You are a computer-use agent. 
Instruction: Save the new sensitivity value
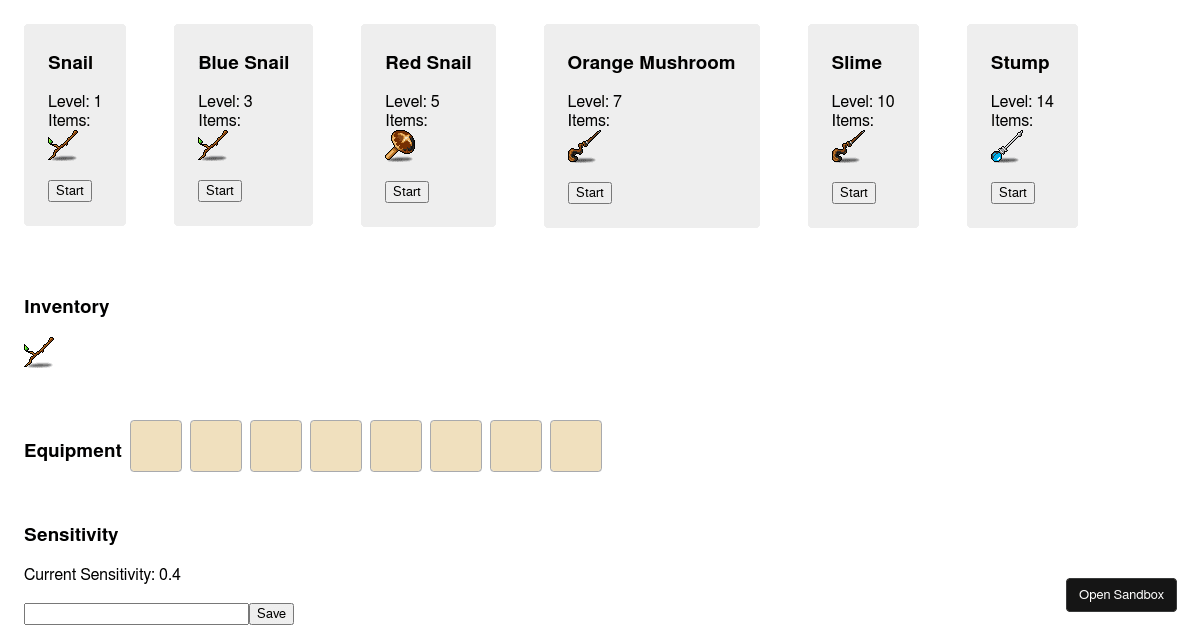point(271,613)
